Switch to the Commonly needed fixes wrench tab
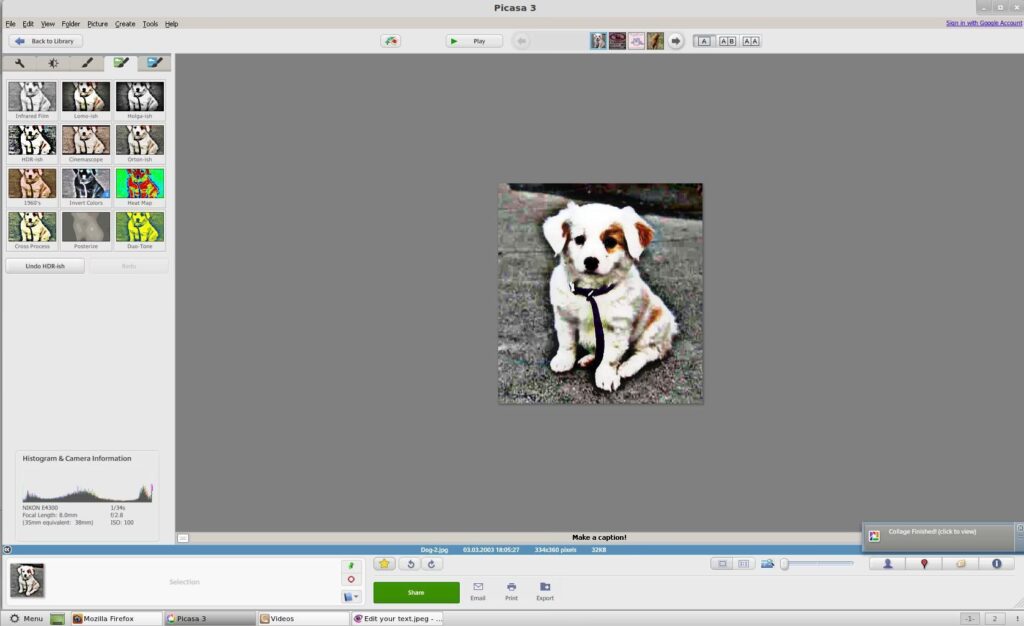This screenshot has width=1024, height=626. point(19,63)
